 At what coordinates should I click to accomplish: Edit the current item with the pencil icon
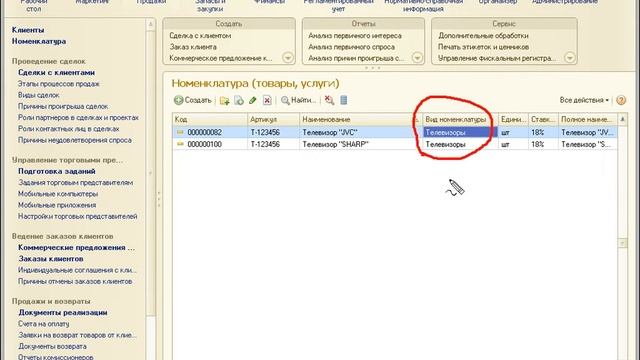pos(253,100)
